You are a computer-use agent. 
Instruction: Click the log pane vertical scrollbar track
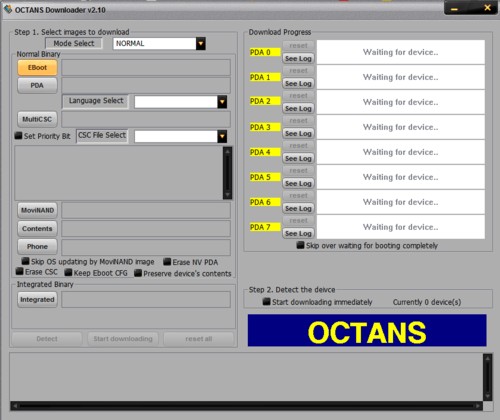click(x=487, y=378)
